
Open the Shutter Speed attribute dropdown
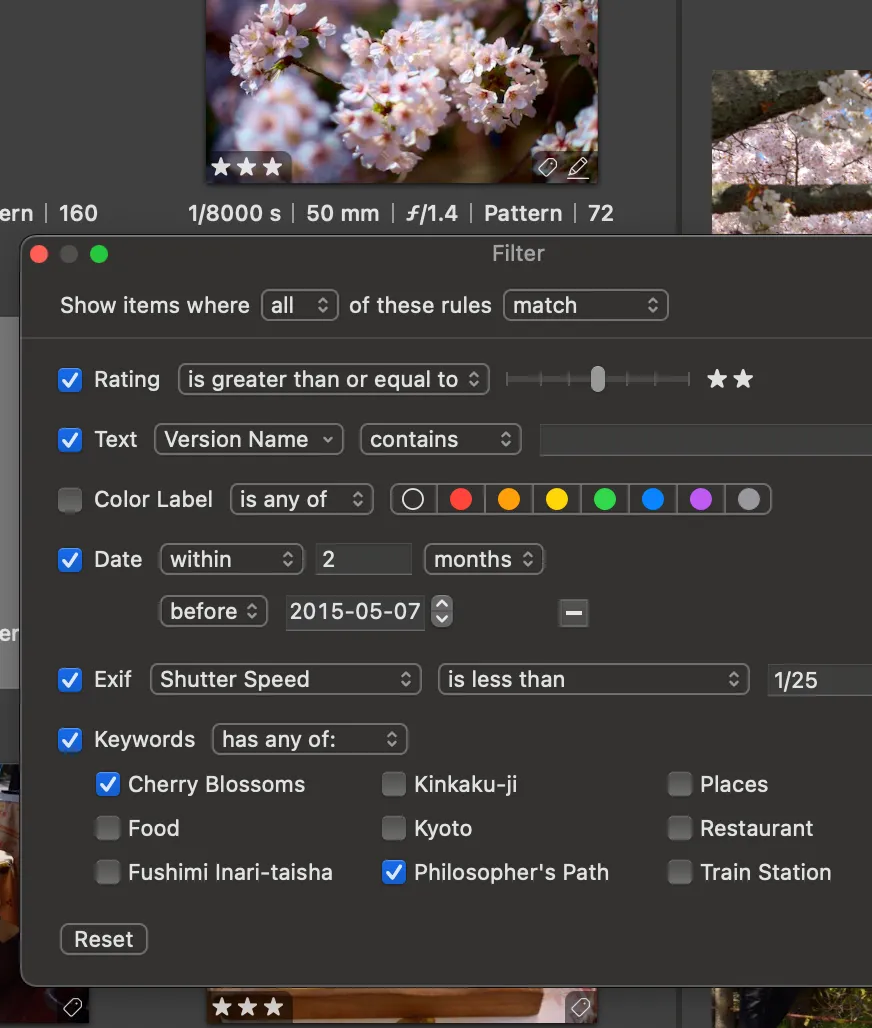point(285,679)
